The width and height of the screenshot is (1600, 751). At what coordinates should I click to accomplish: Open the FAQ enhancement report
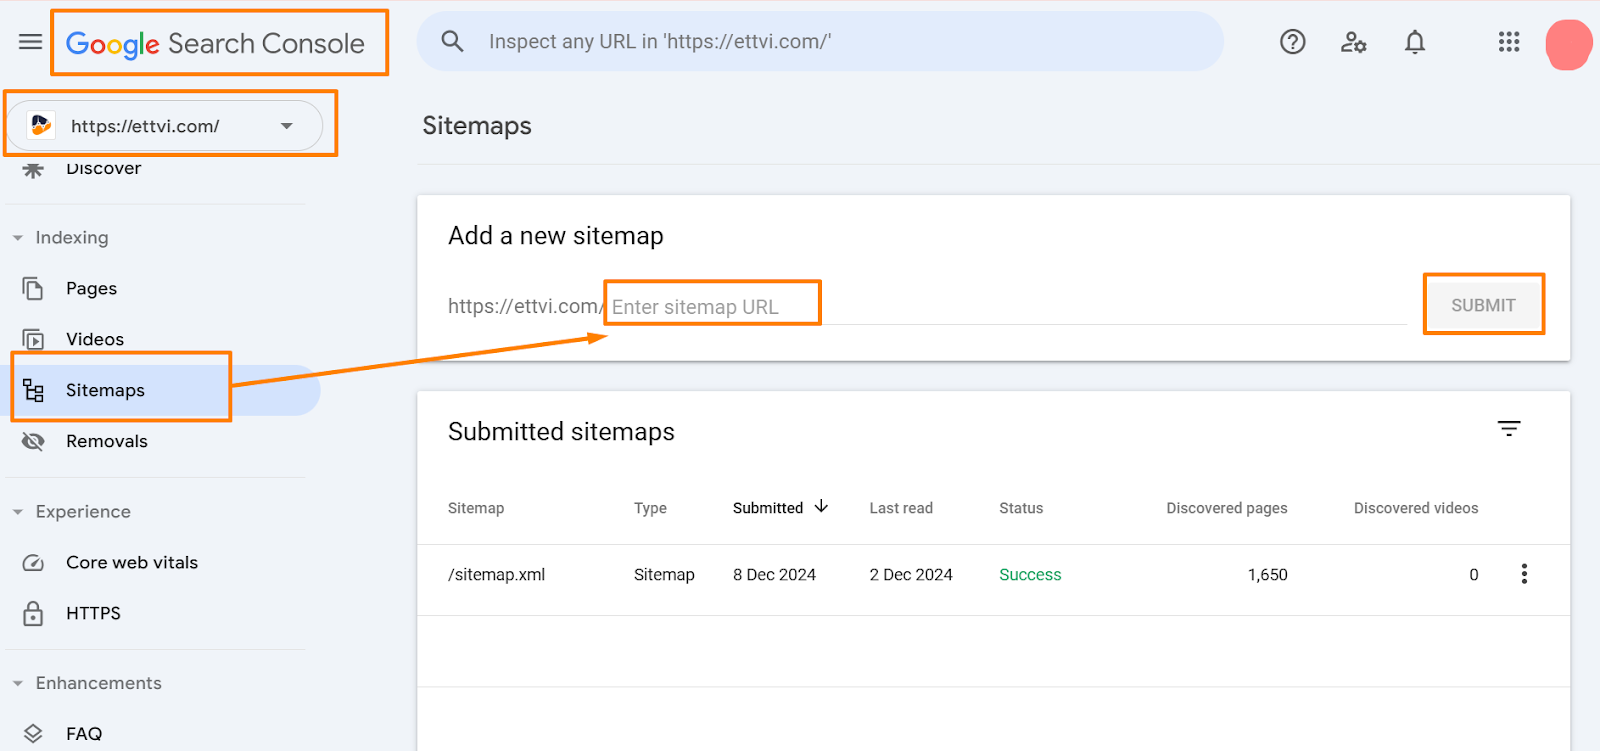84,733
